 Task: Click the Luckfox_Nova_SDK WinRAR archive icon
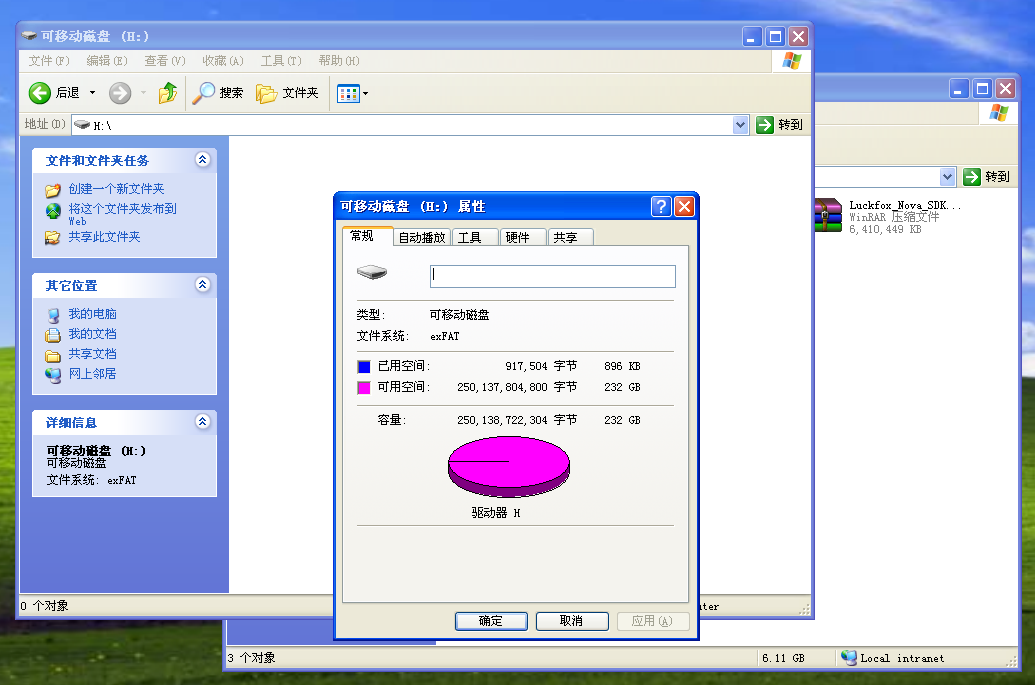828,214
